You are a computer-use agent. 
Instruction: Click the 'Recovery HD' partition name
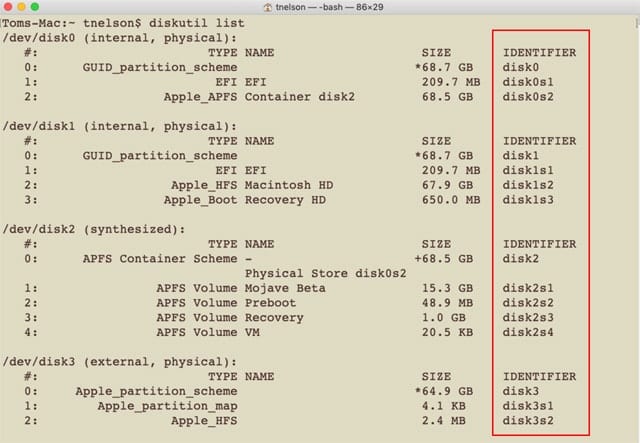click(x=285, y=199)
